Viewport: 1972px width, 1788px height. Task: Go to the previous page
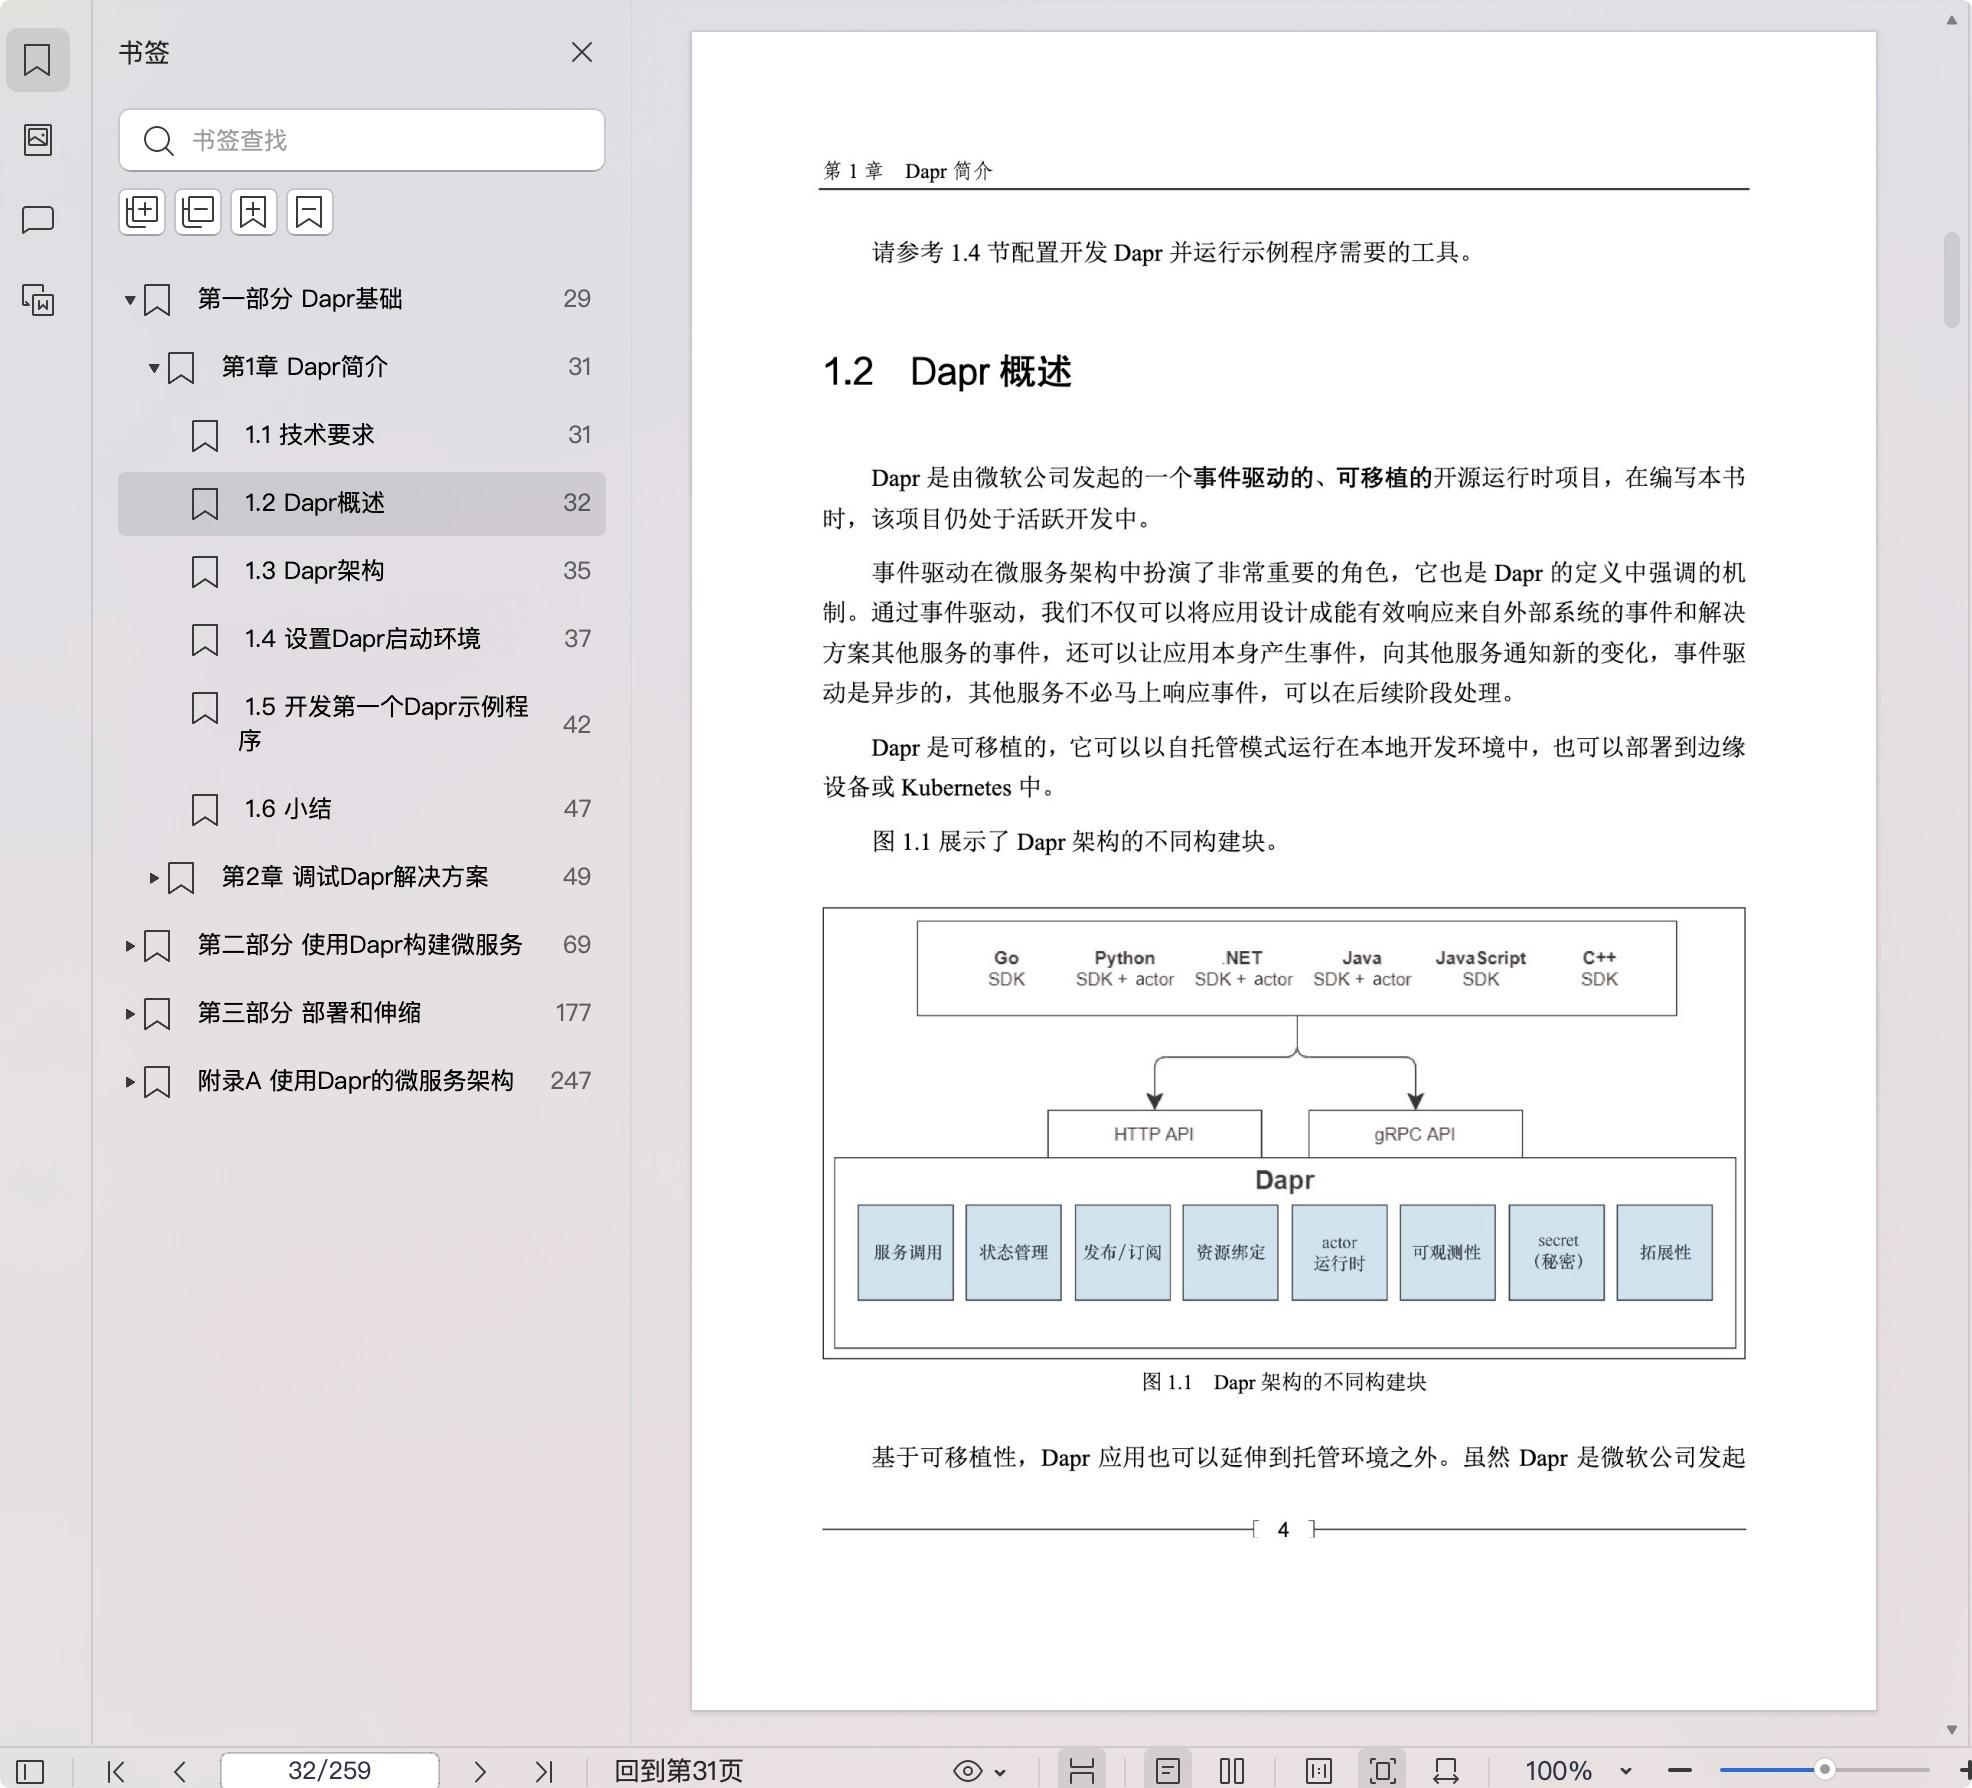tap(180, 1771)
